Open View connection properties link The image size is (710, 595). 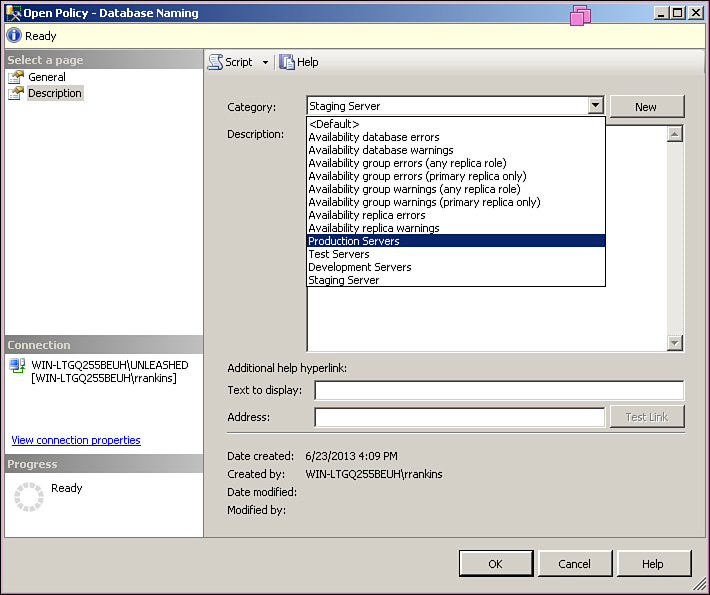click(76, 440)
